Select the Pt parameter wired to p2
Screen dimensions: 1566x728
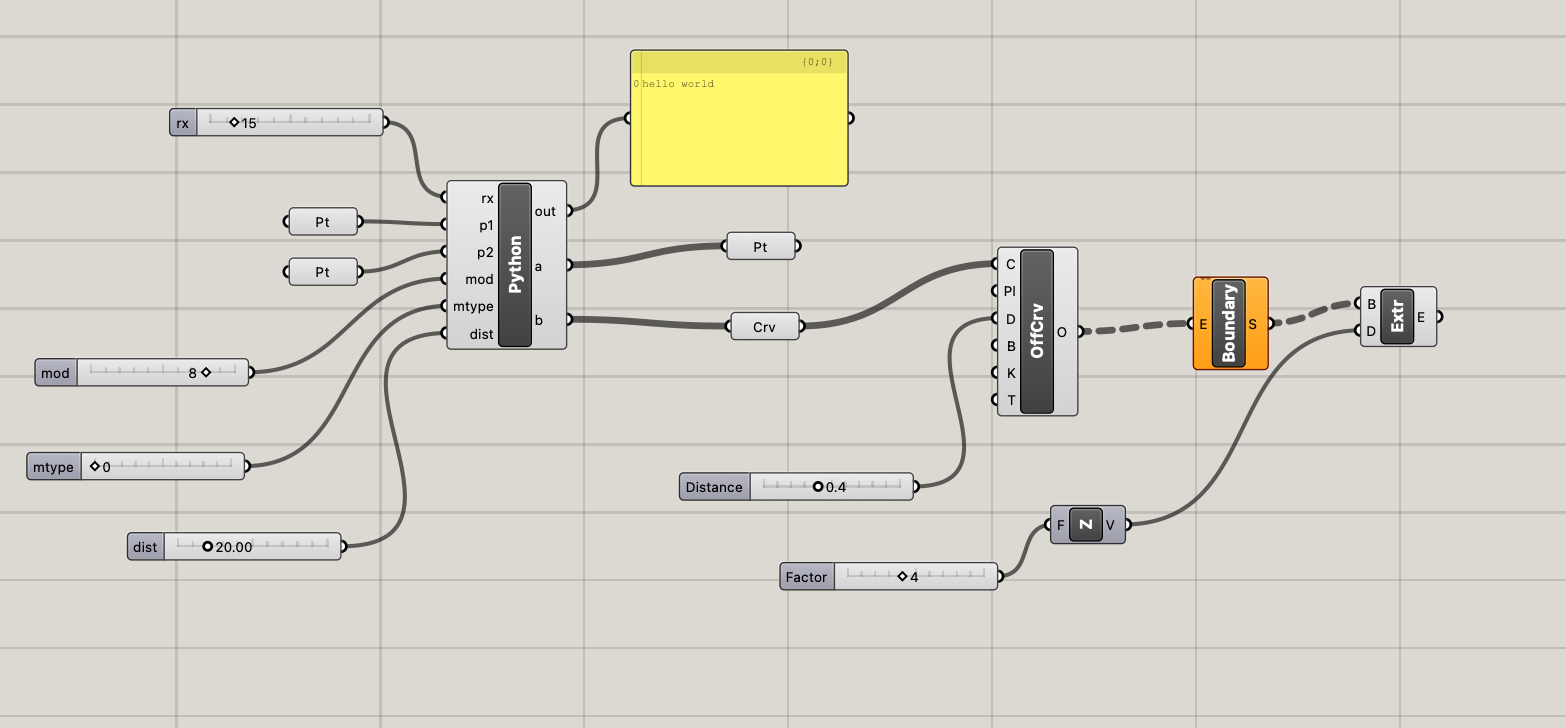323,272
